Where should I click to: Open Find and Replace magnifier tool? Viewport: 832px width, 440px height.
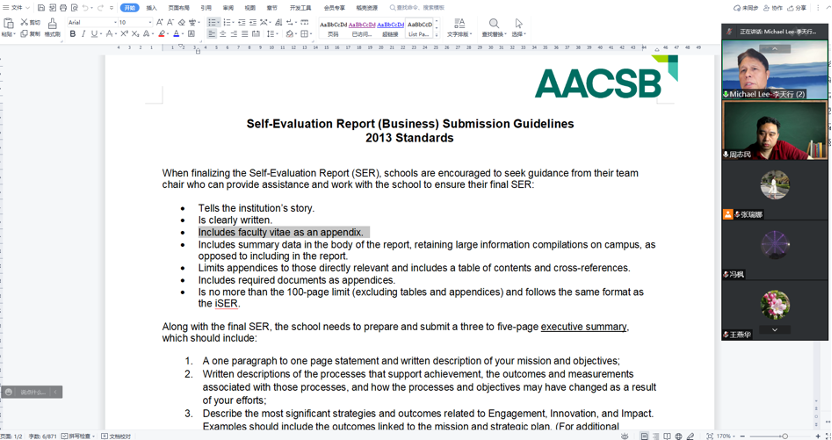click(x=493, y=24)
